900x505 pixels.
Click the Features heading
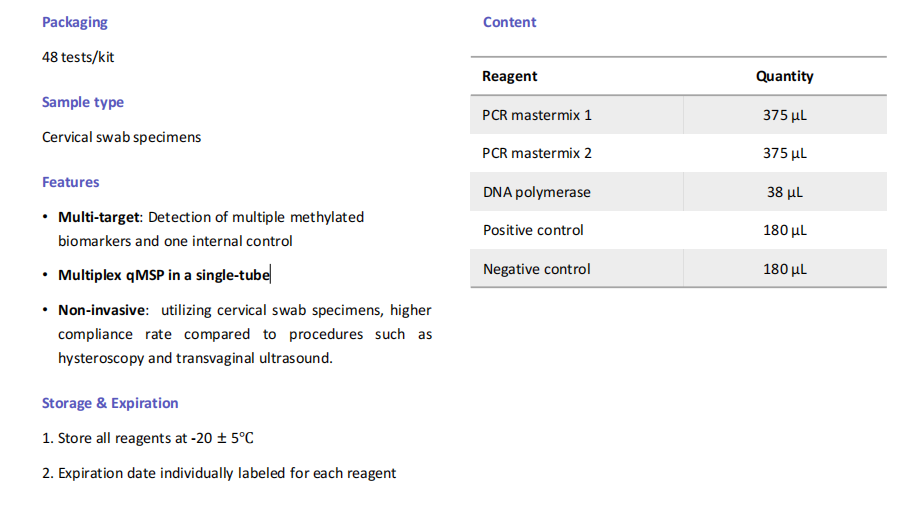tap(70, 182)
